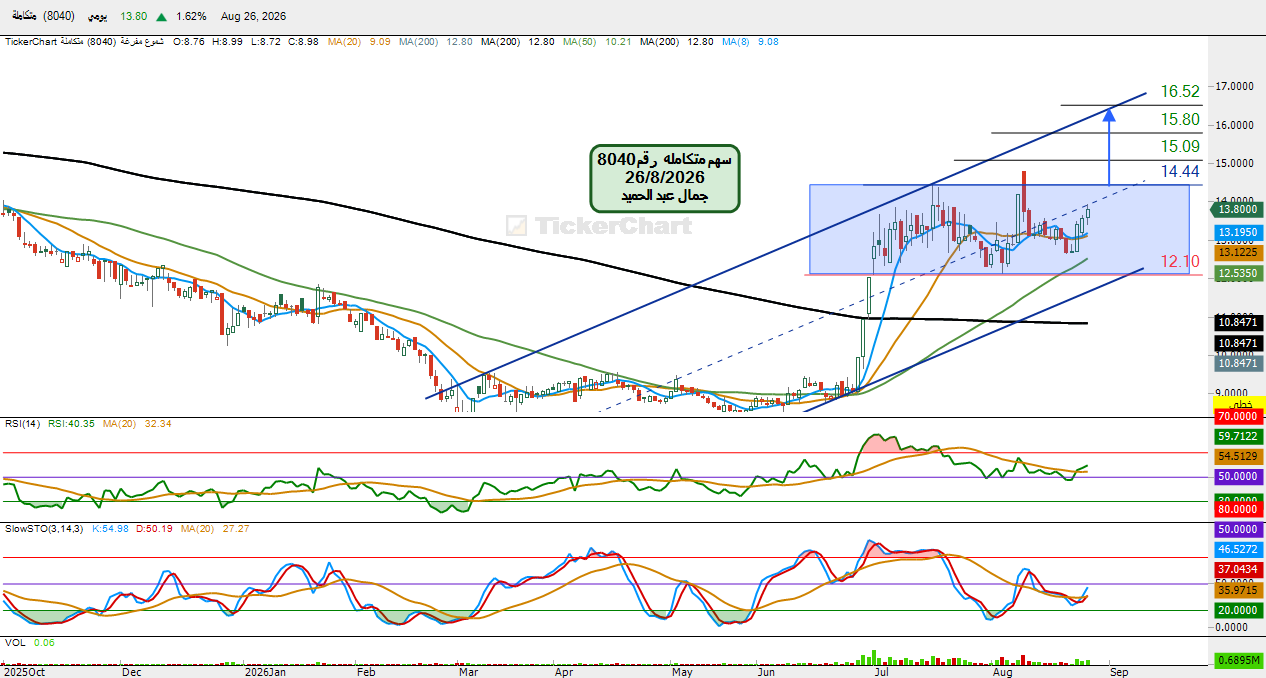This screenshot has width=1266, height=678.
Task: Click the blue 46.5272 stochastic tag
Action: point(1237,549)
